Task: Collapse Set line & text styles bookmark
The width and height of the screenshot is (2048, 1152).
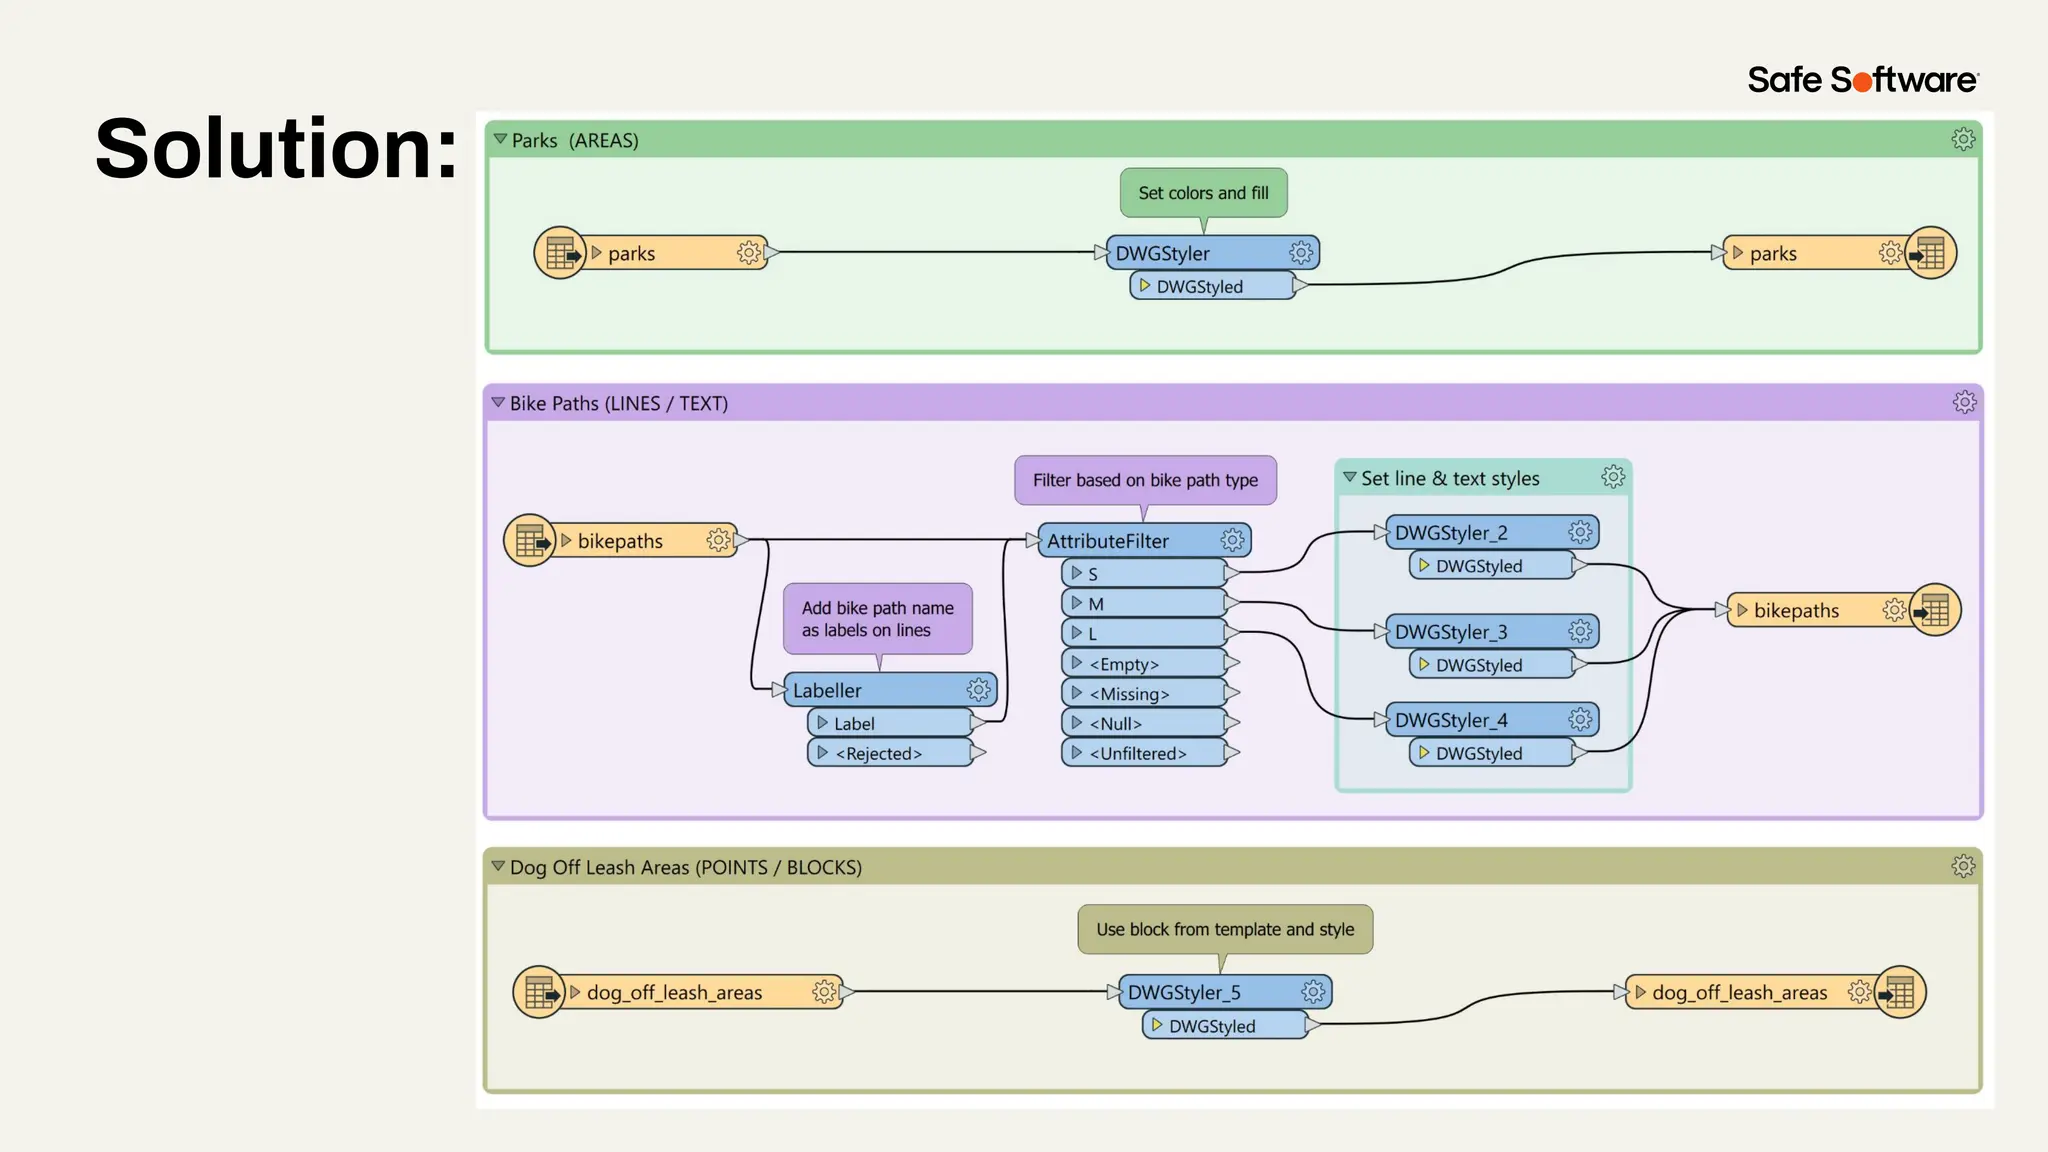Action: pos(1350,478)
